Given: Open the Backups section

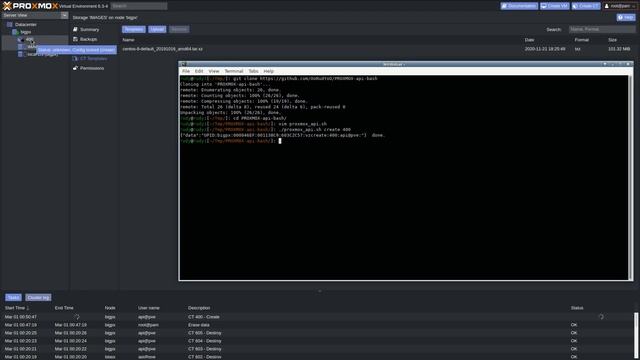Looking at the screenshot, I should (89, 39).
